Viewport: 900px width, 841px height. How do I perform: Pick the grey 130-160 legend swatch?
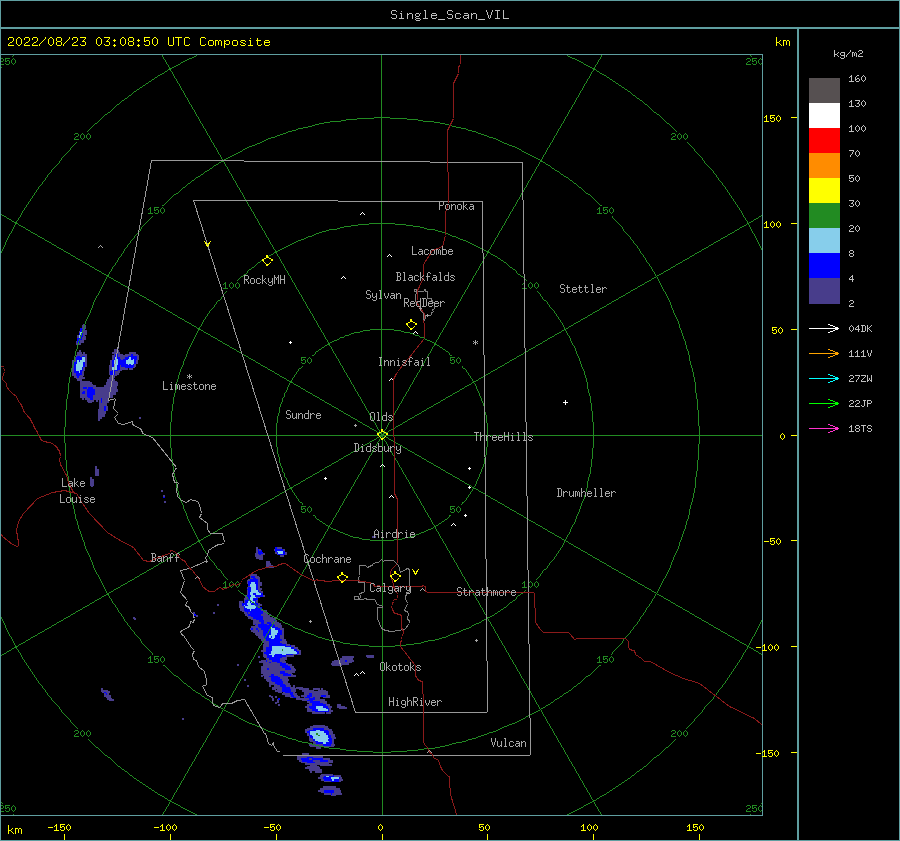pos(824,91)
